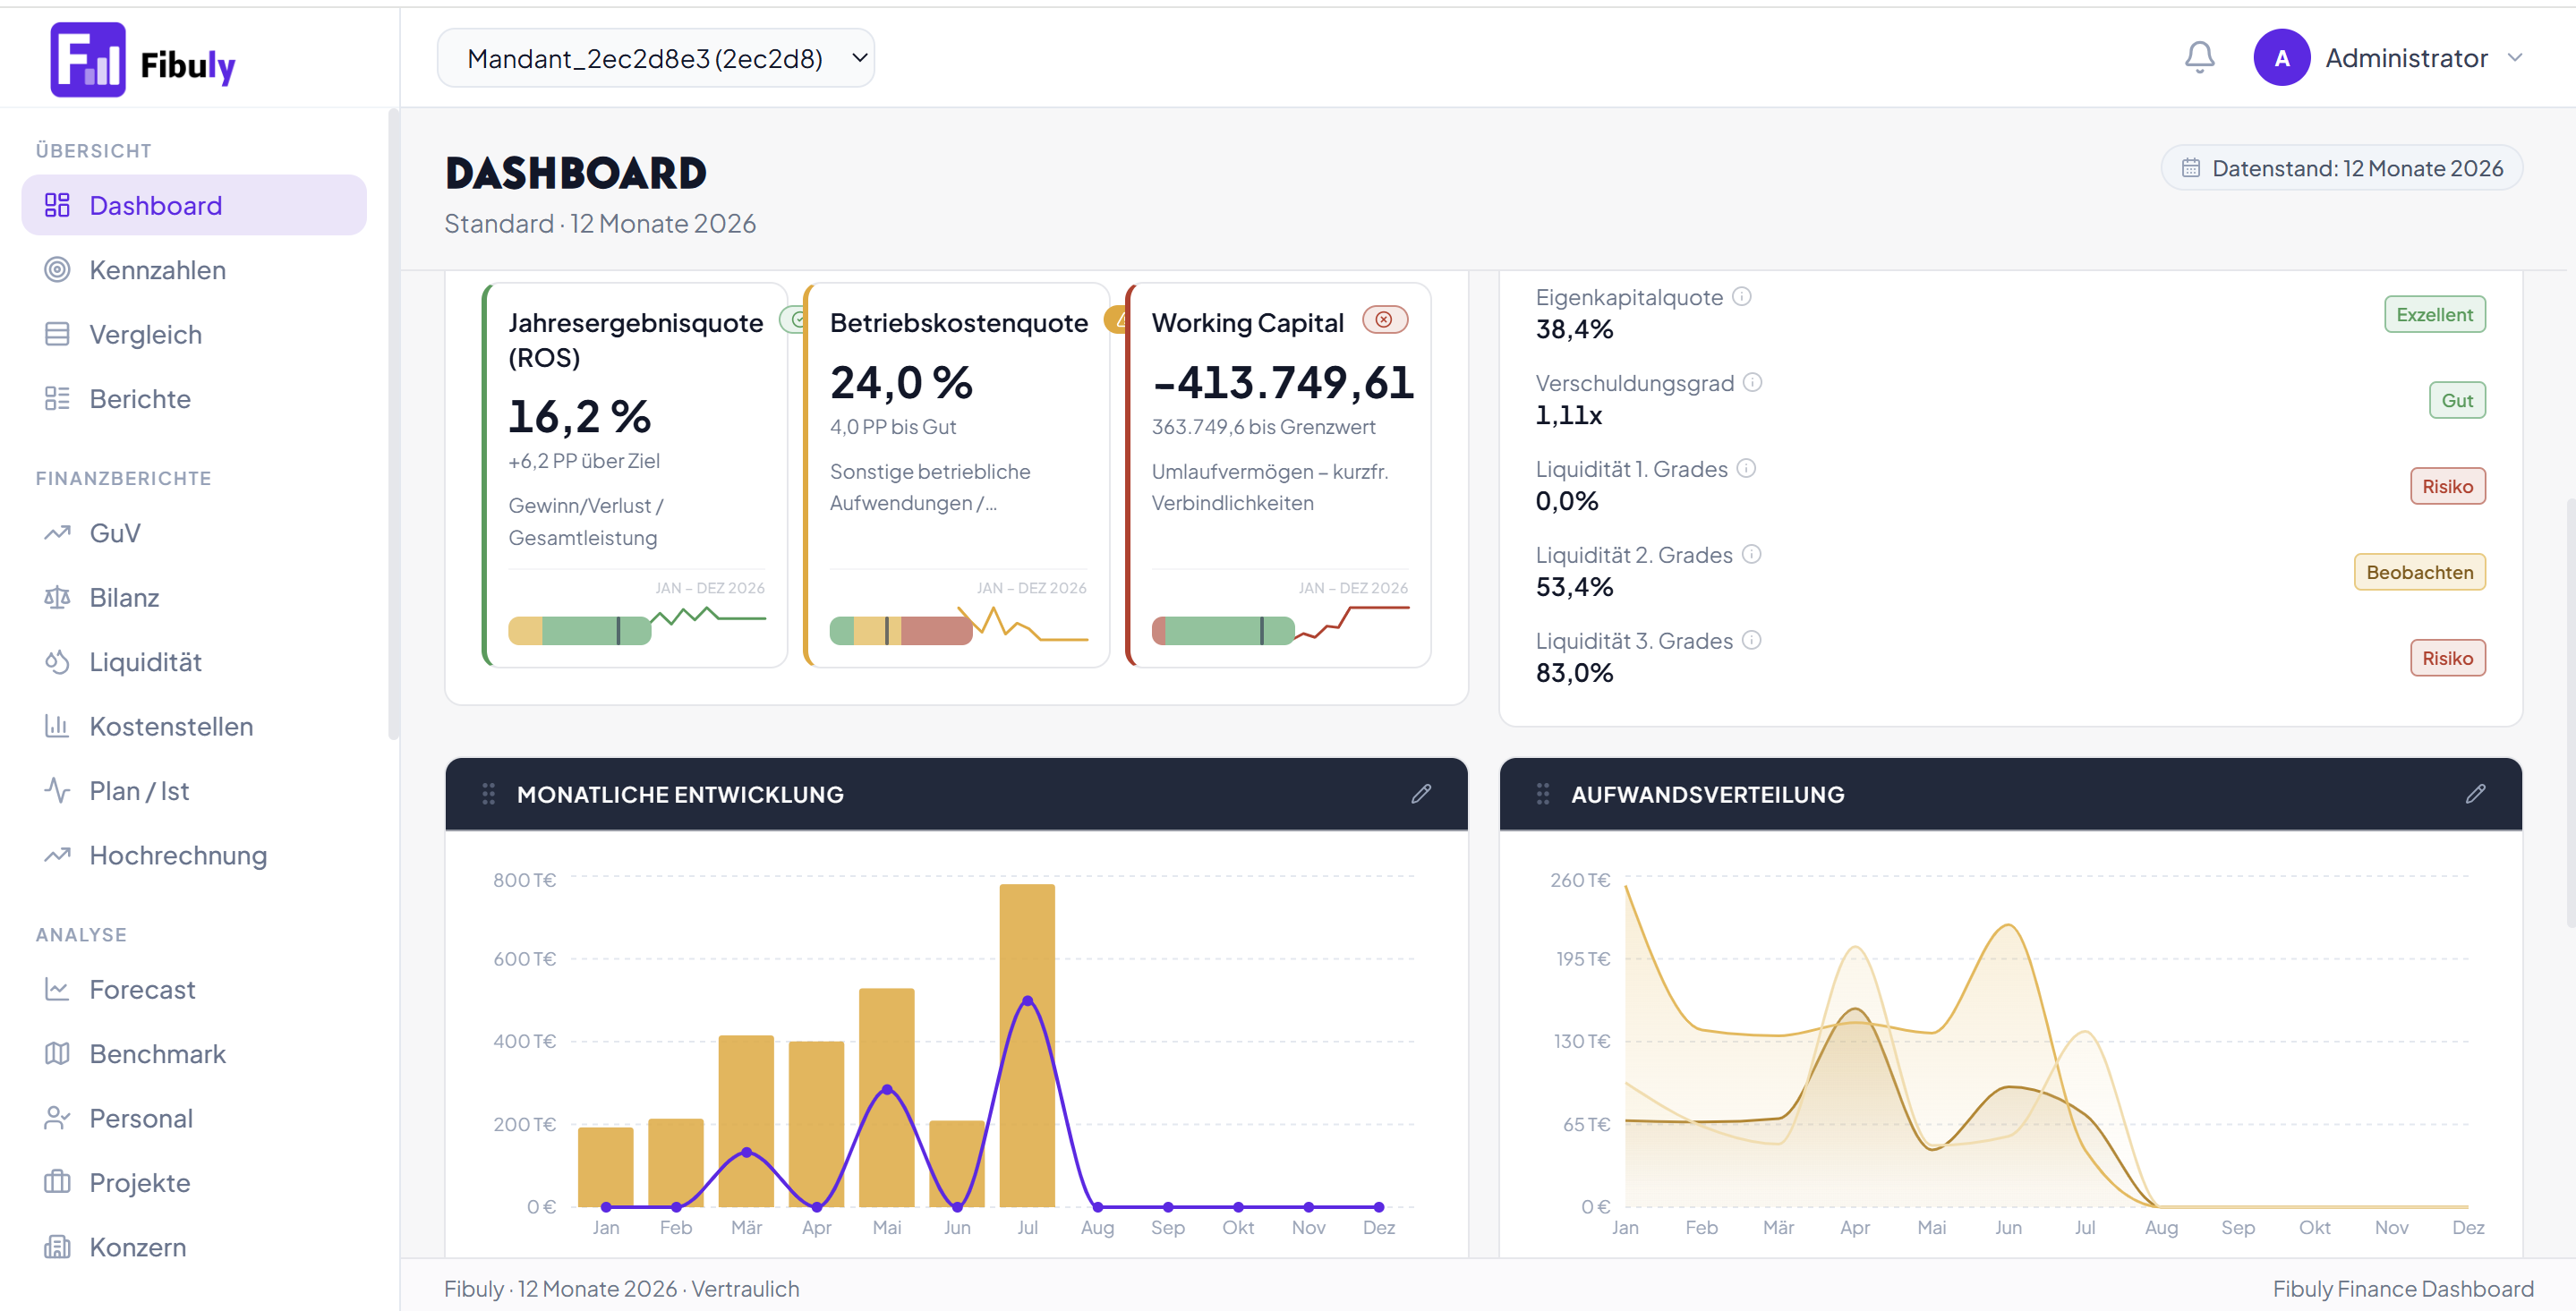Click the Jahresergebnisquote range gauge bar
Image resolution: width=2576 pixels, height=1311 pixels.
click(x=579, y=631)
